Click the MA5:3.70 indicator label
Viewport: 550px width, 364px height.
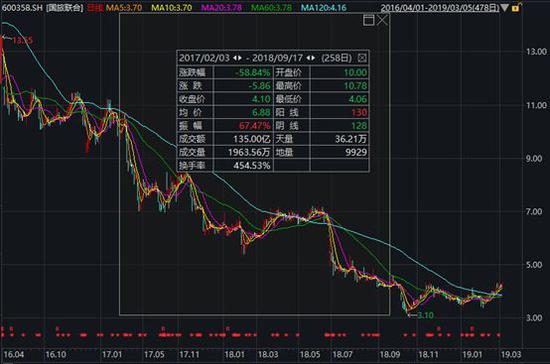pos(124,7)
